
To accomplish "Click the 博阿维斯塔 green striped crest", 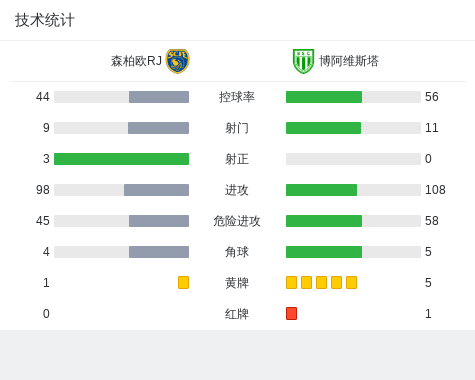I will tap(303, 61).
